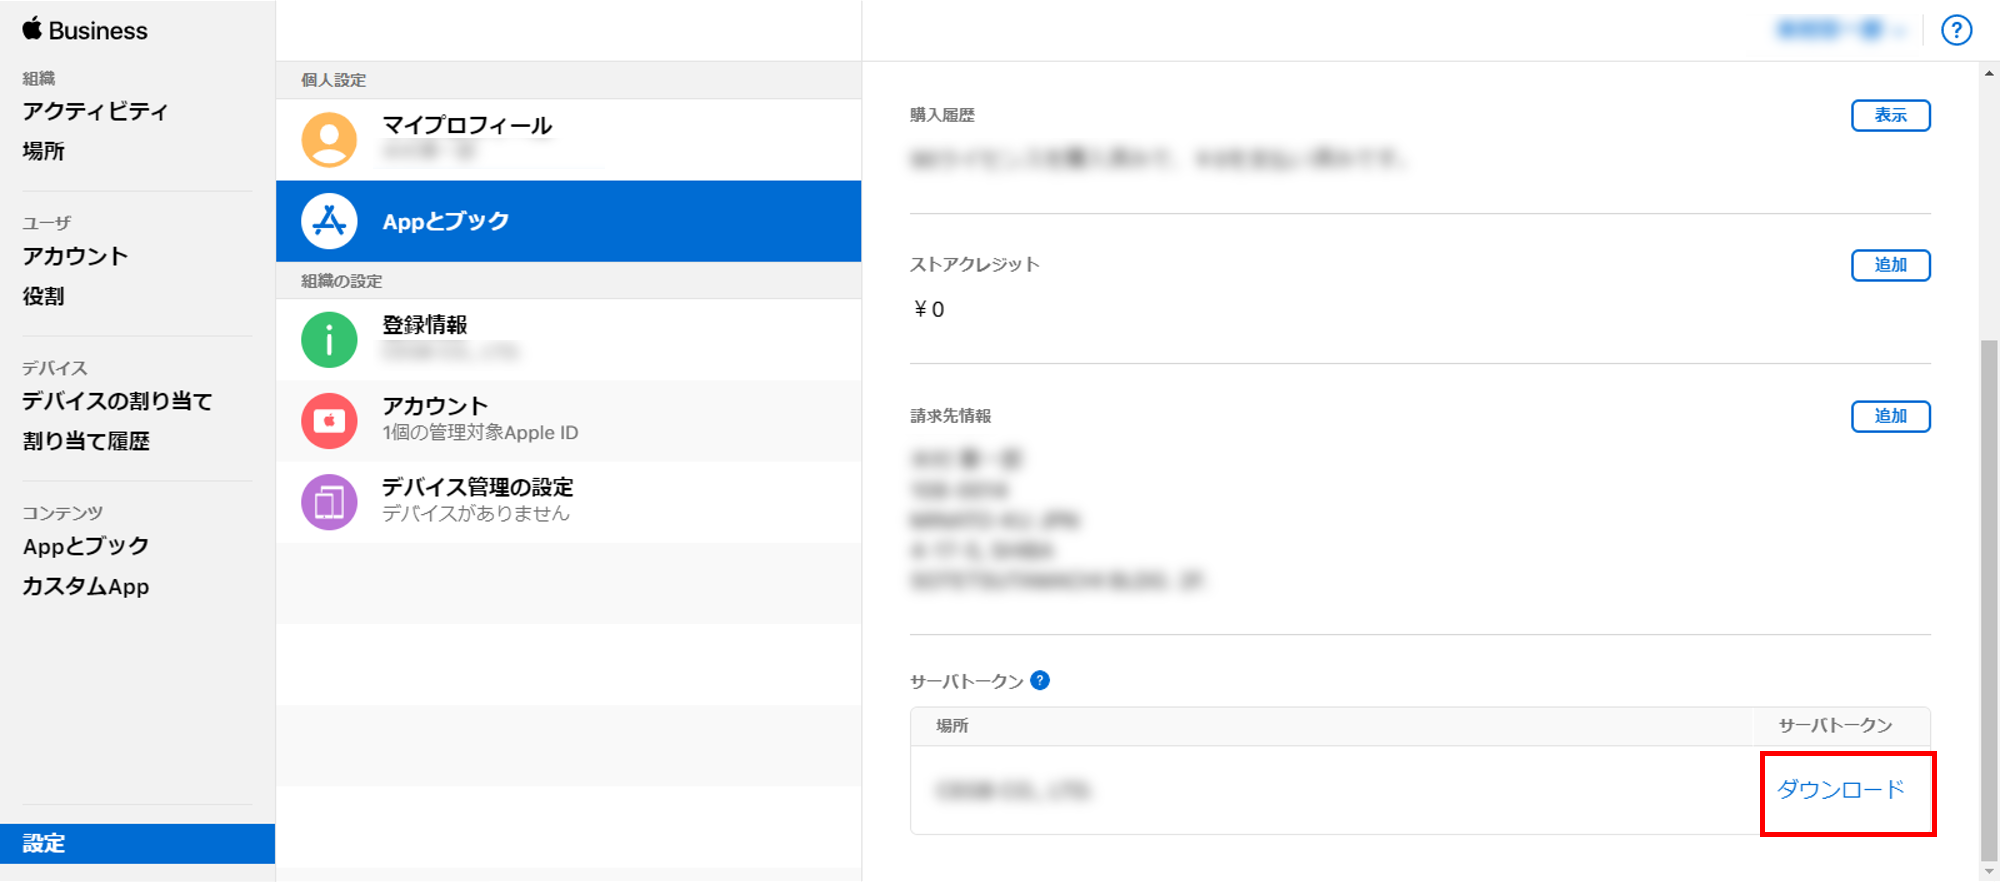Go to デバイスの割り当て
This screenshot has width=2000, height=882.
pyautogui.click(x=117, y=401)
